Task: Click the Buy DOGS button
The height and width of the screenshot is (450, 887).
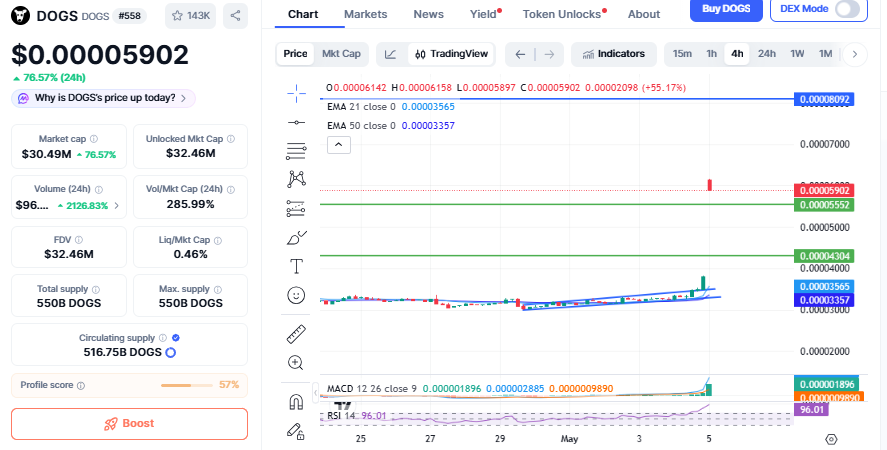Action: click(726, 9)
